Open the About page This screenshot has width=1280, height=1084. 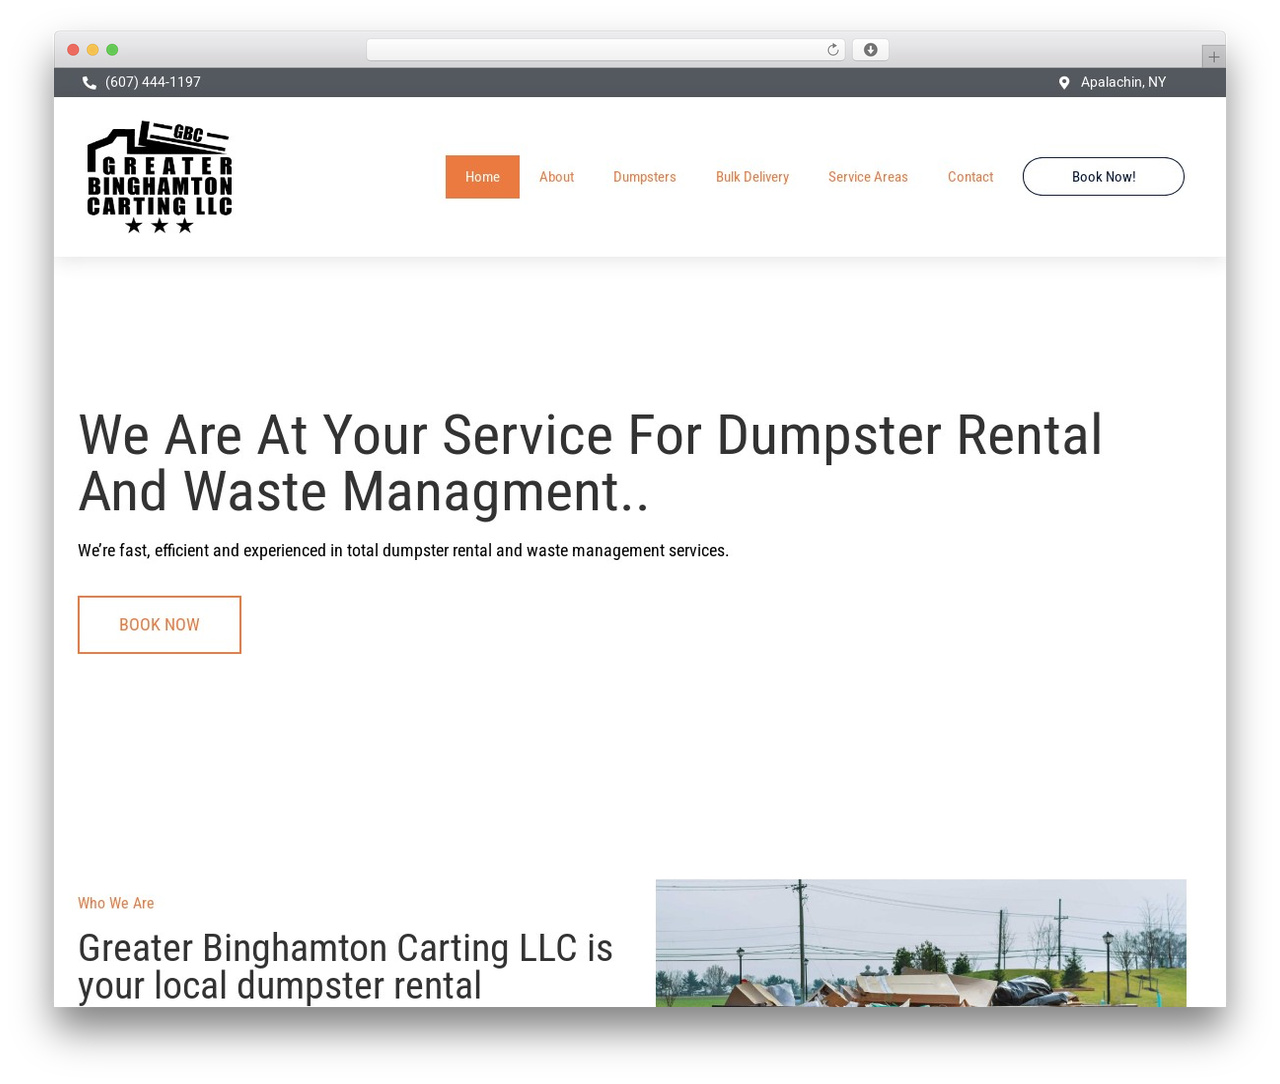[x=556, y=177]
